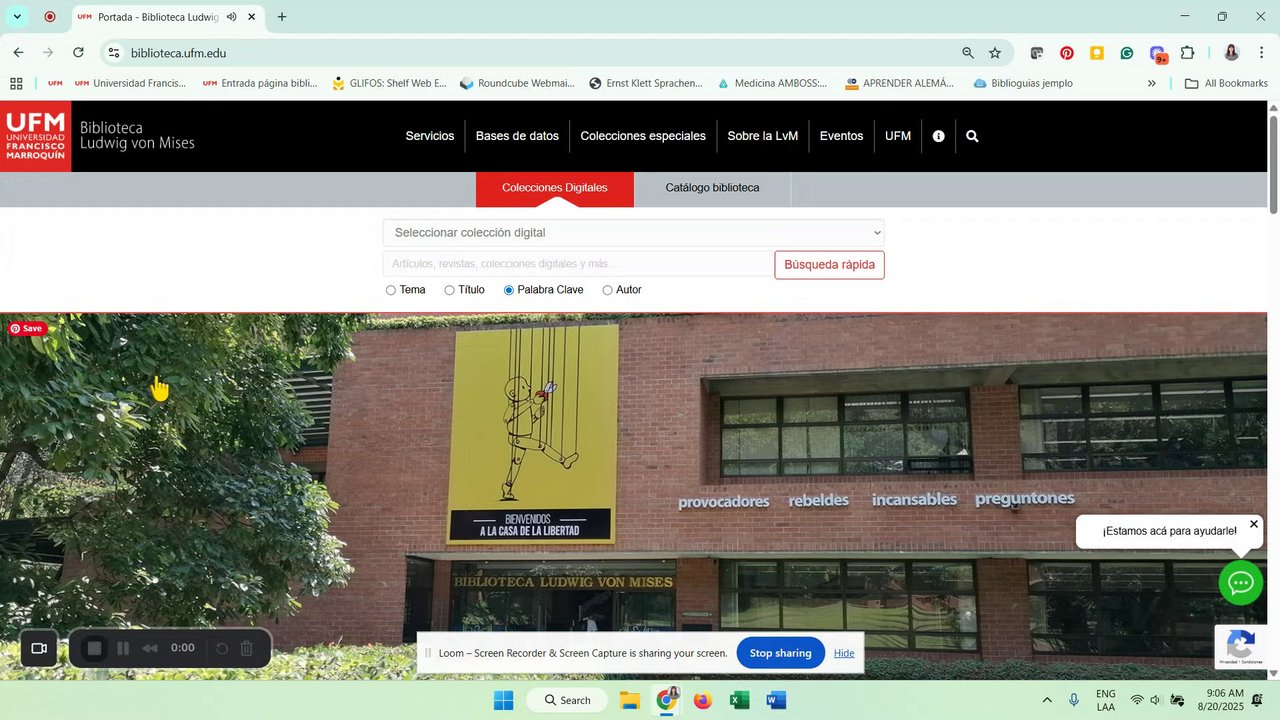Select the Título radio button

point(449,290)
